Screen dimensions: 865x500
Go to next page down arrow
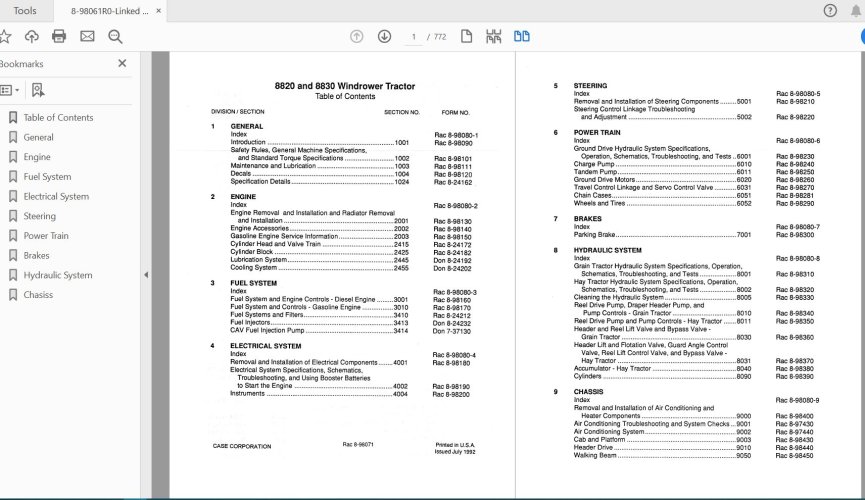point(385,36)
